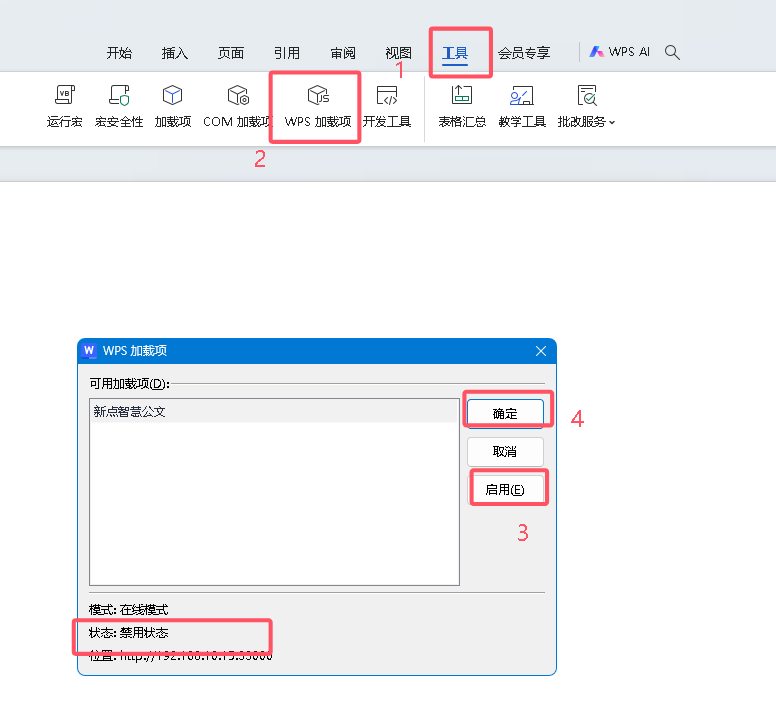
Task: Click the WPS logo in dialog title
Action: click(x=89, y=350)
